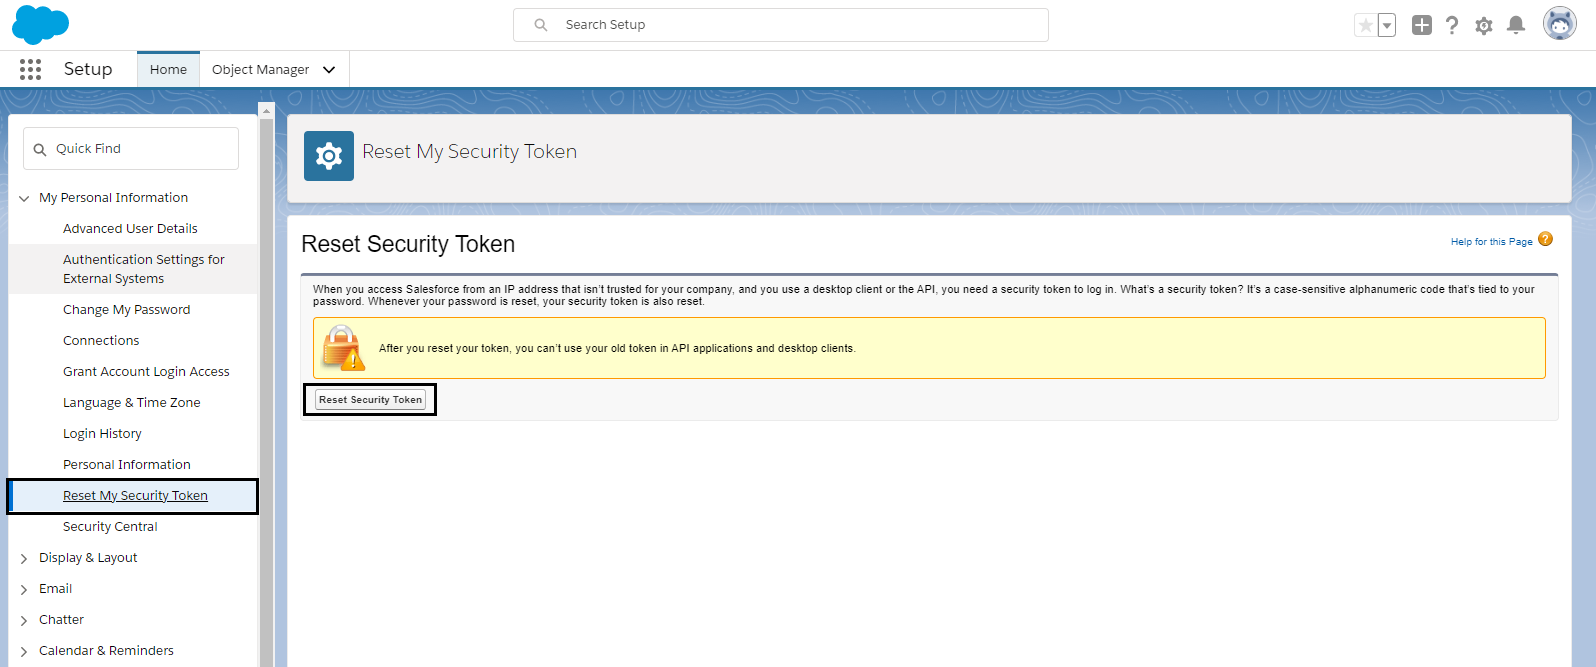Switch to the Object Manager tab

pyautogui.click(x=260, y=69)
